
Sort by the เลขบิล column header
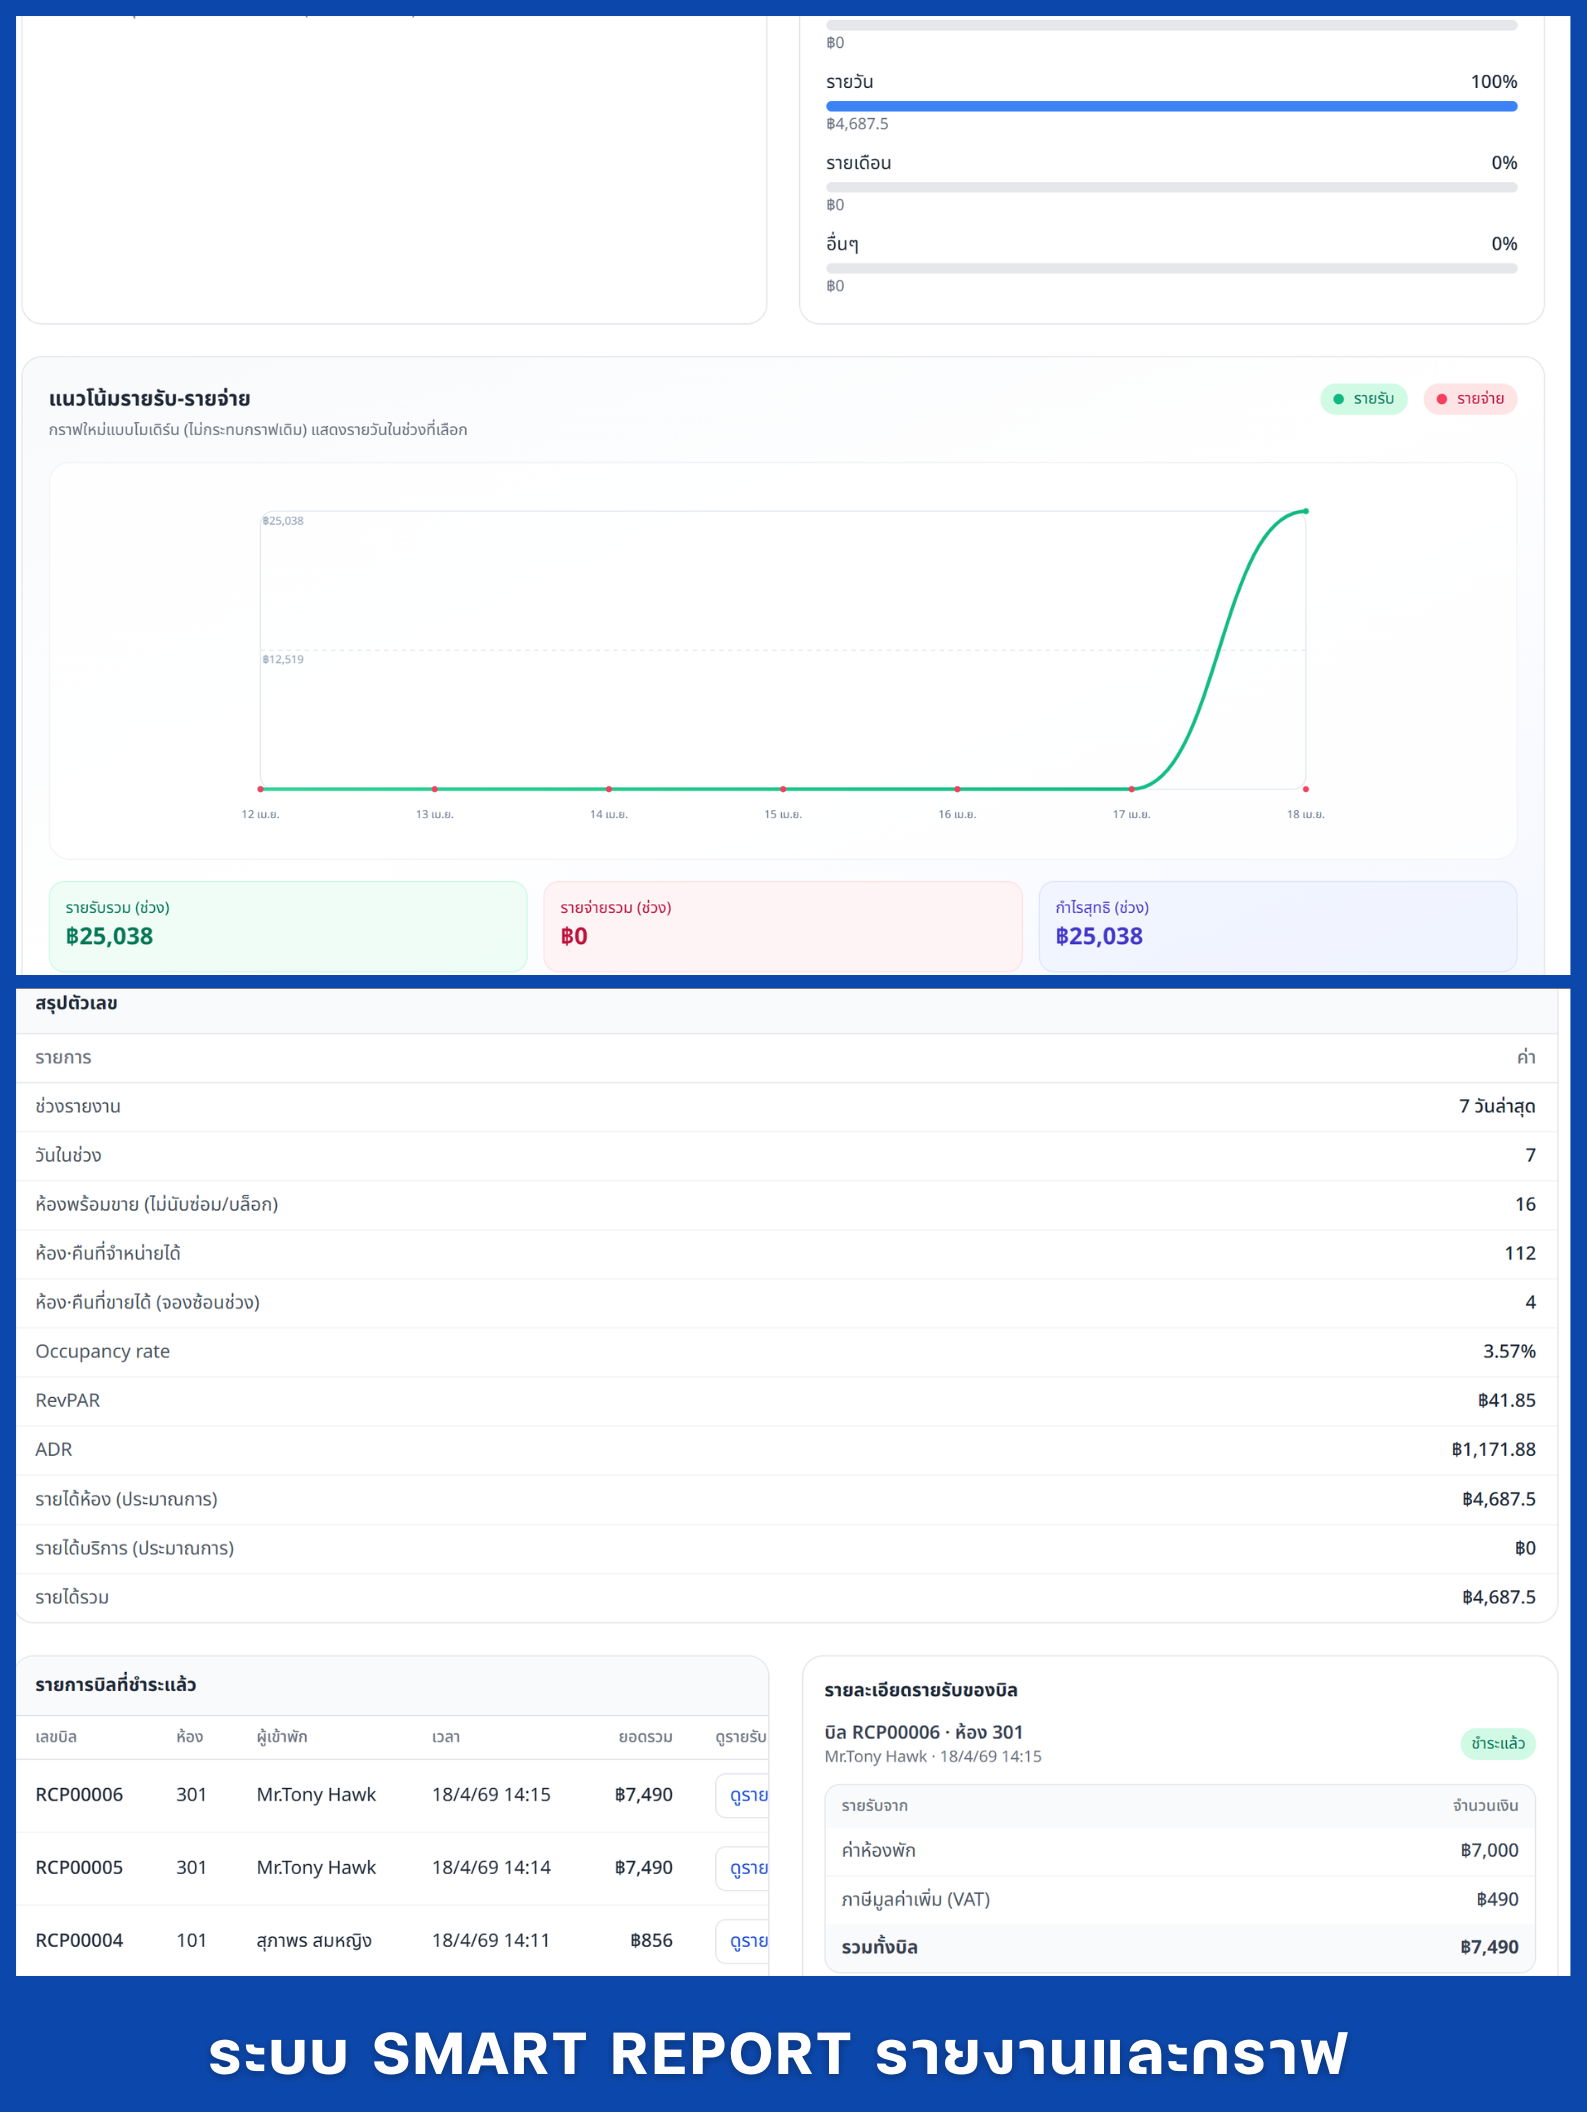56,1737
